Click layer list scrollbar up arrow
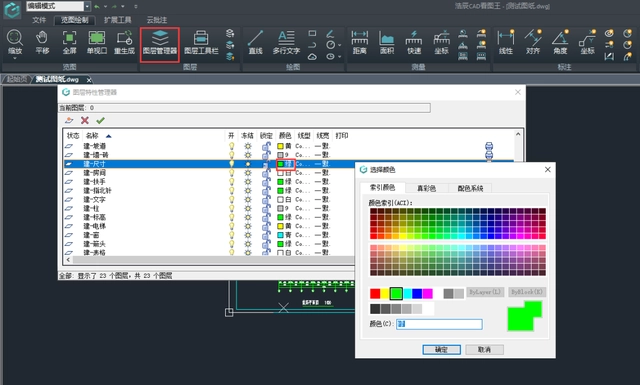640x385 pixels. [518, 134]
